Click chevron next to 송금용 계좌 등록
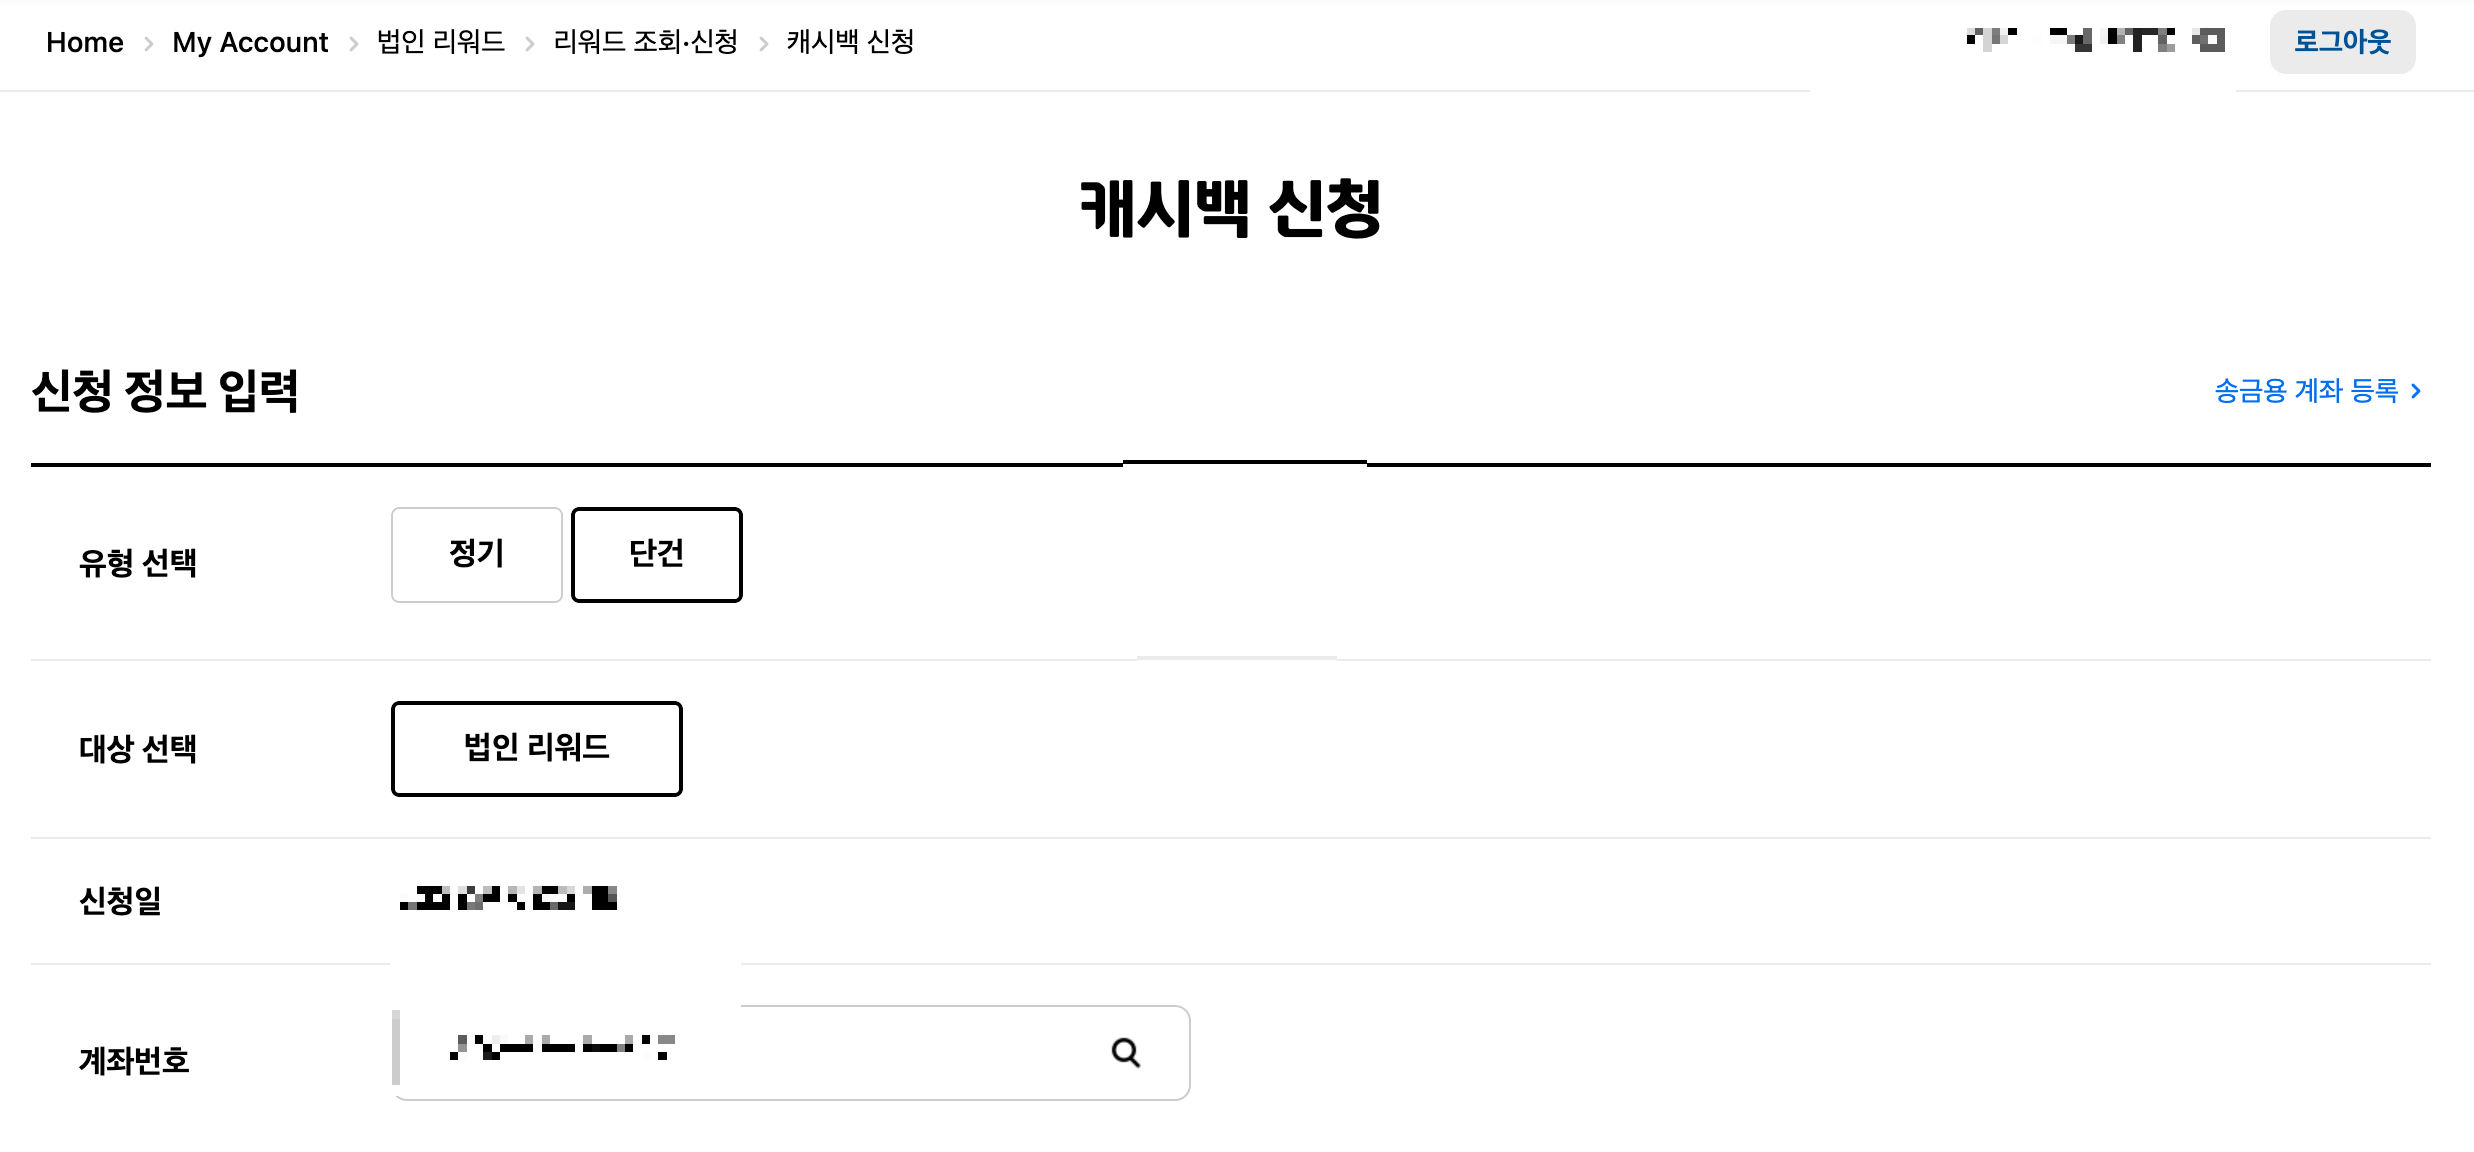The height and width of the screenshot is (1152, 2474). click(2416, 391)
